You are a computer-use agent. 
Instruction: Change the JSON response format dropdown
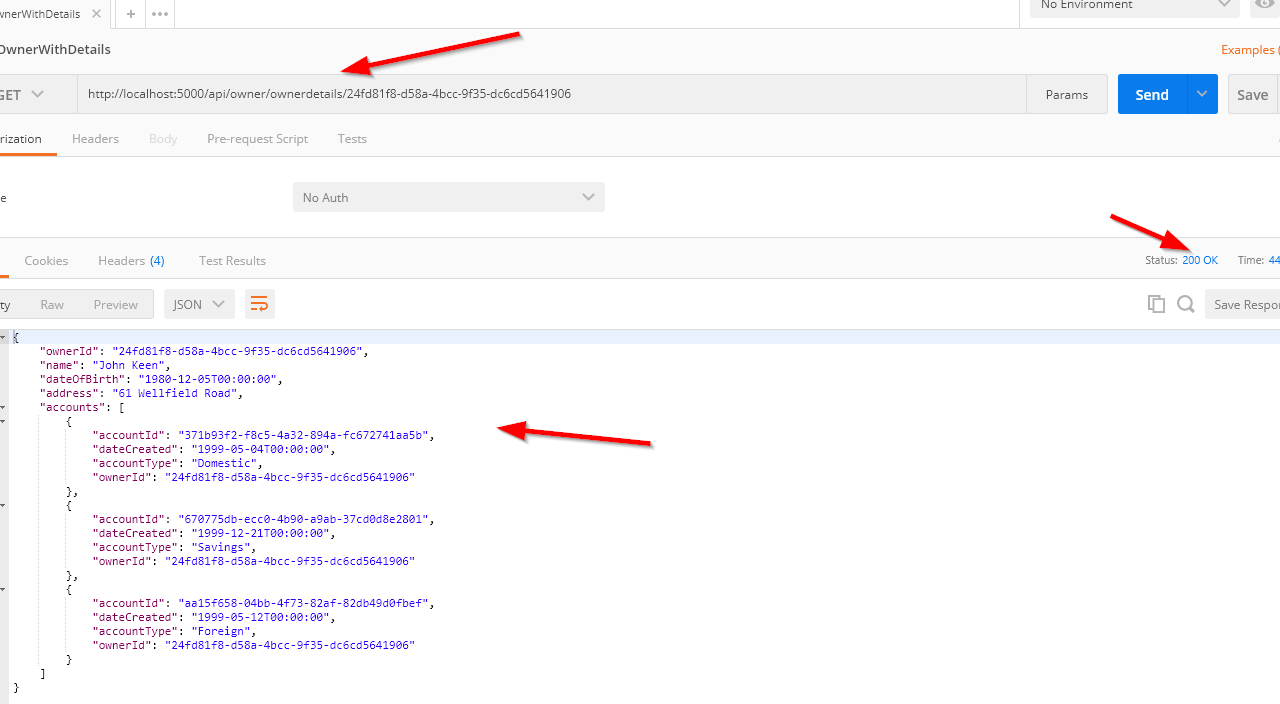pyautogui.click(x=199, y=304)
